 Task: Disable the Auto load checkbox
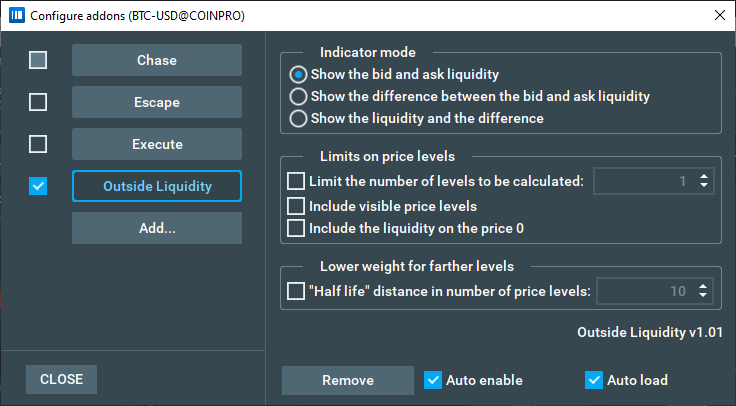point(594,380)
